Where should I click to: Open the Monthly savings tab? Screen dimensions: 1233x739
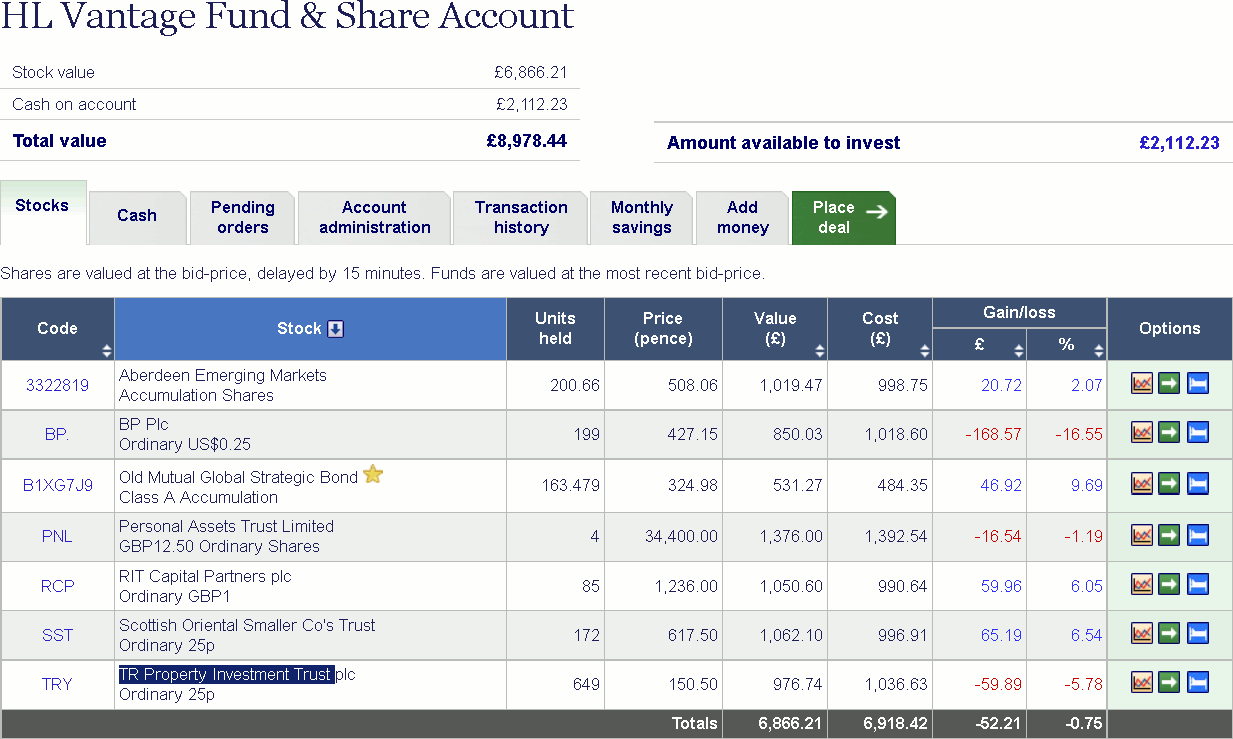pyautogui.click(x=641, y=217)
